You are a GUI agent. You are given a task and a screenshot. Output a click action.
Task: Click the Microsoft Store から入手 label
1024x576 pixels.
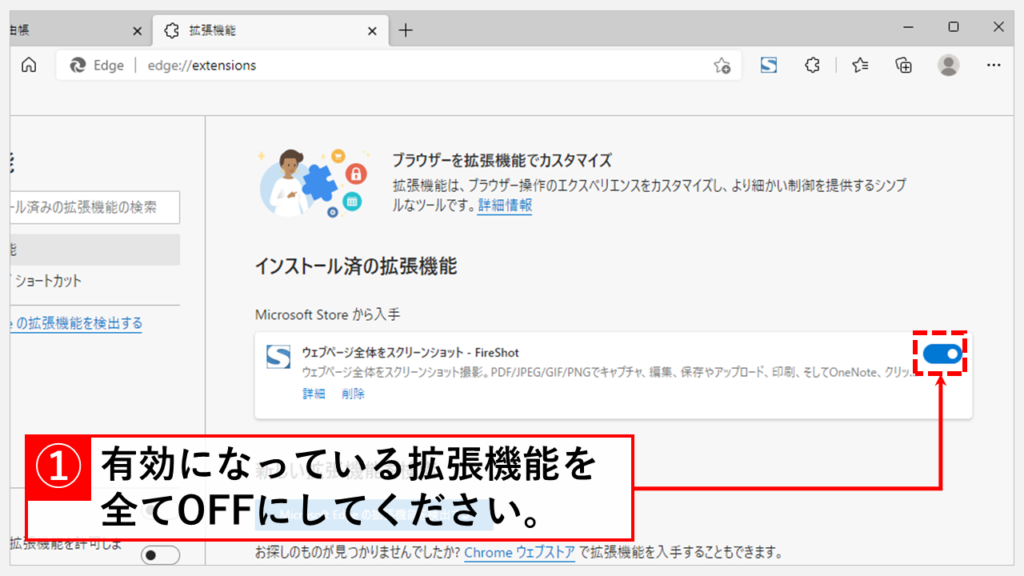[x=327, y=315]
